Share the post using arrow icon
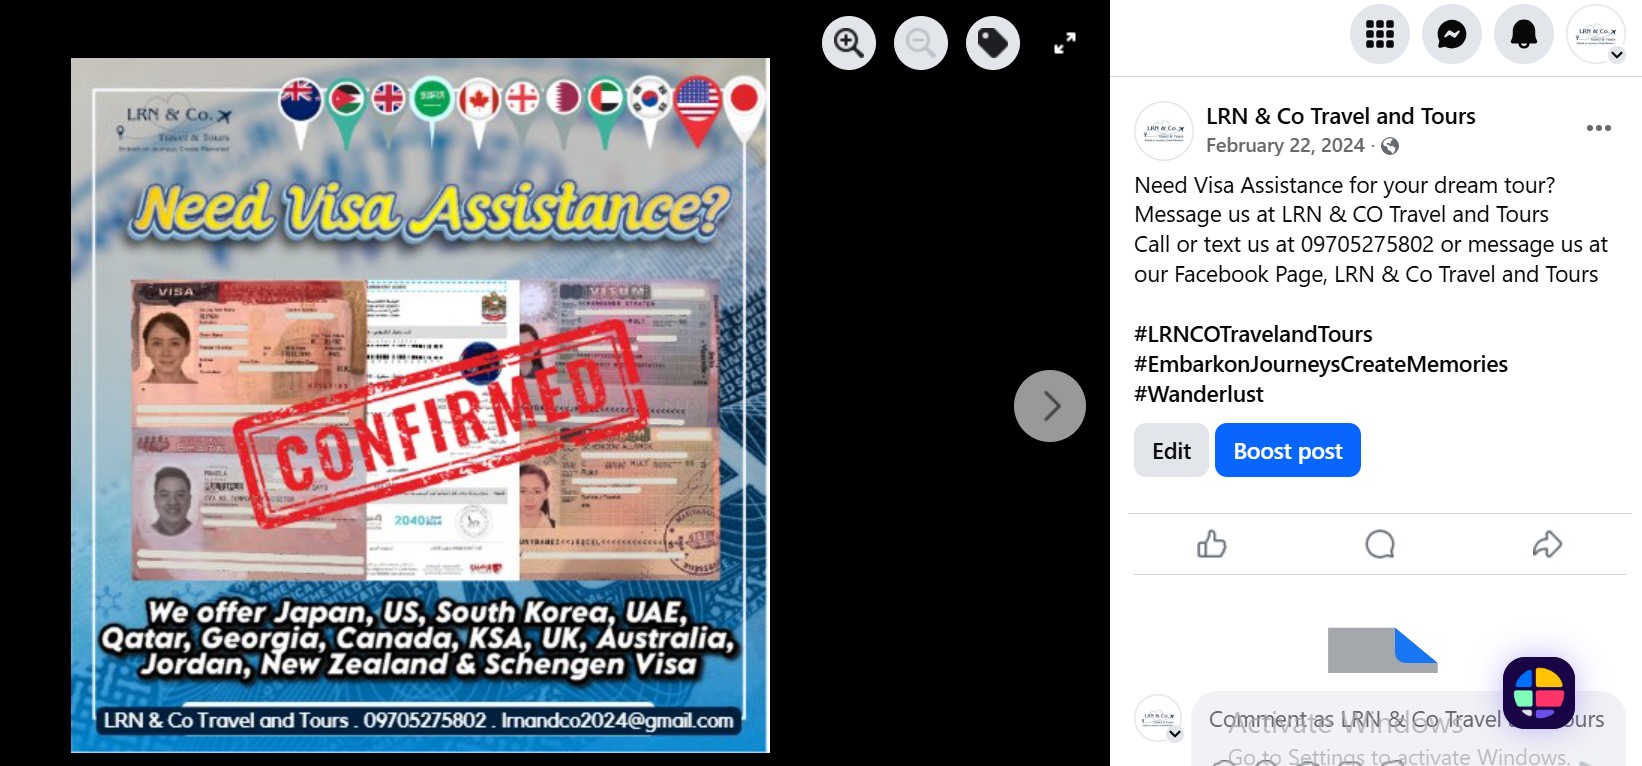The width and height of the screenshot is (1642, 766). click(1547, 544)
